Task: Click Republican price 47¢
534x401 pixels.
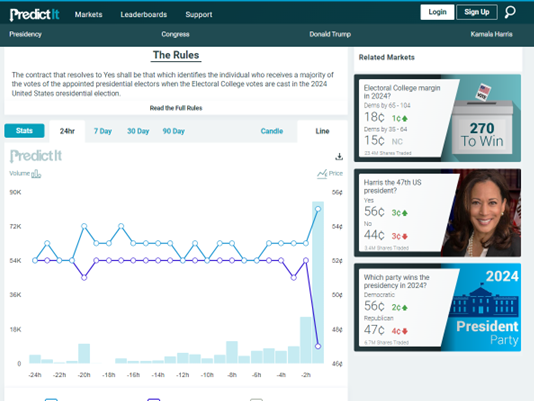Action: (x=374, y=330)
